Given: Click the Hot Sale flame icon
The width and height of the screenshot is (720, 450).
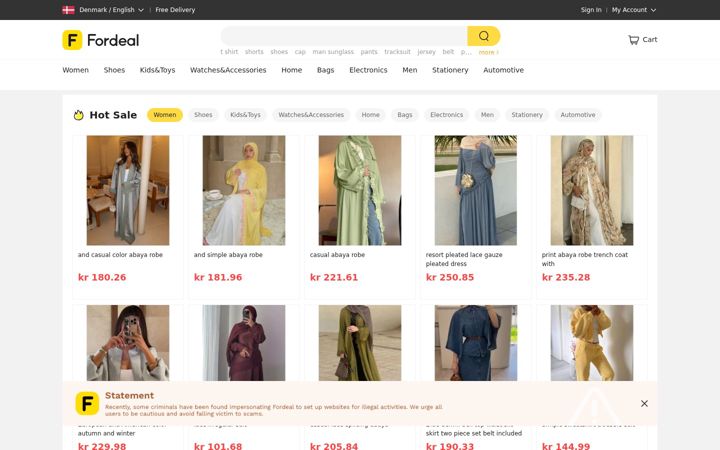Looking at the screenshot, I should (x=79, y=115).
